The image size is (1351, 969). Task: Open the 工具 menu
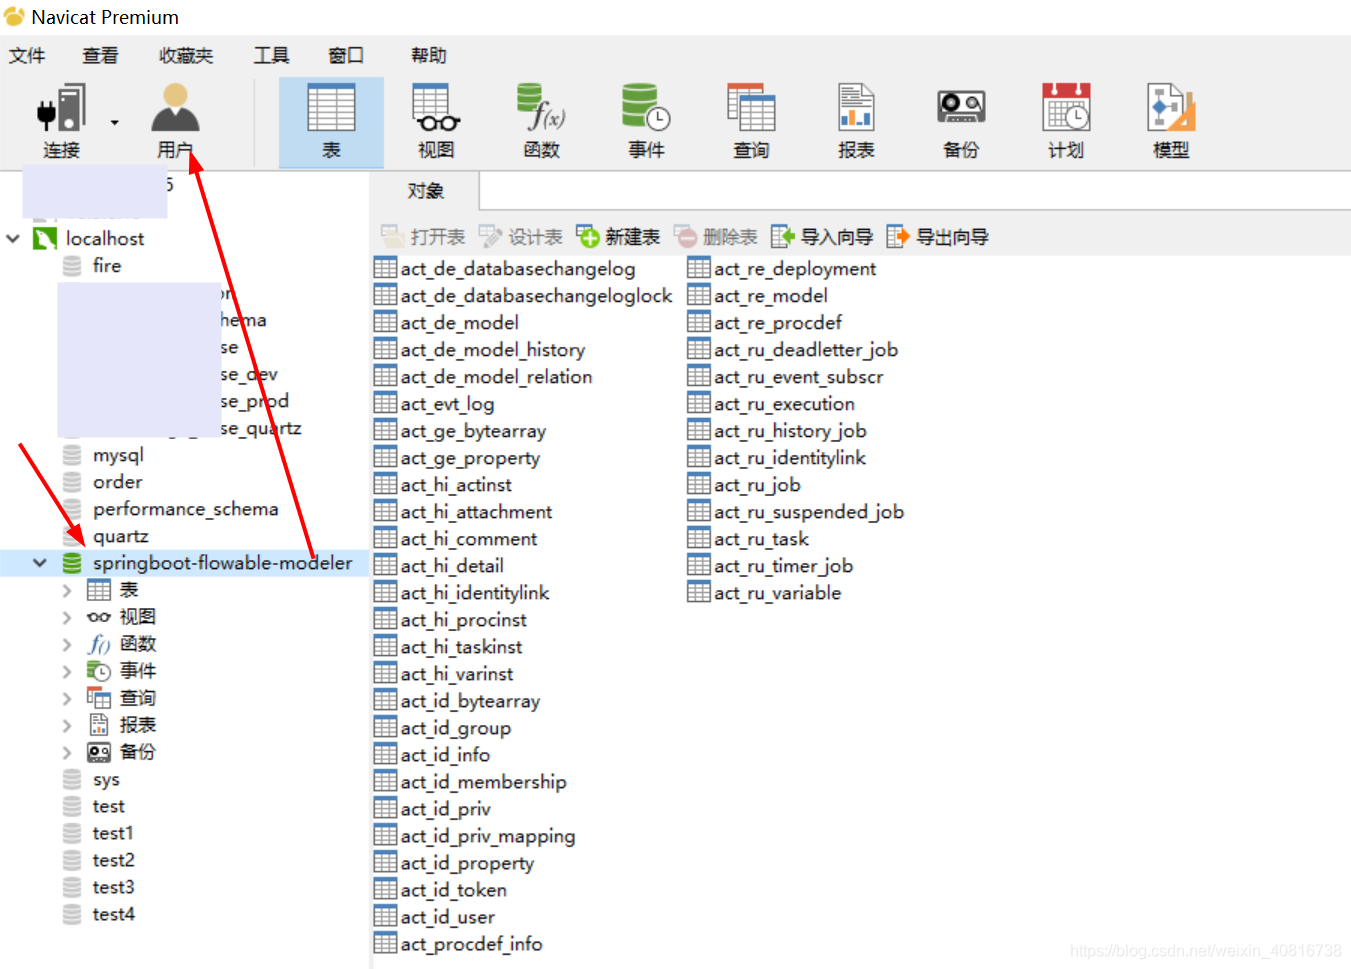click(x=271, y=56)
